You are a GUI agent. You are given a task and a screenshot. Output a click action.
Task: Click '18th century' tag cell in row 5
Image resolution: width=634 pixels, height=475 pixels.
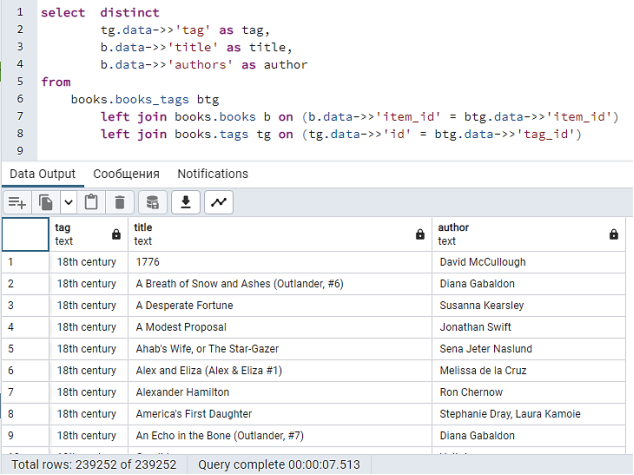[x=89, y=349]
